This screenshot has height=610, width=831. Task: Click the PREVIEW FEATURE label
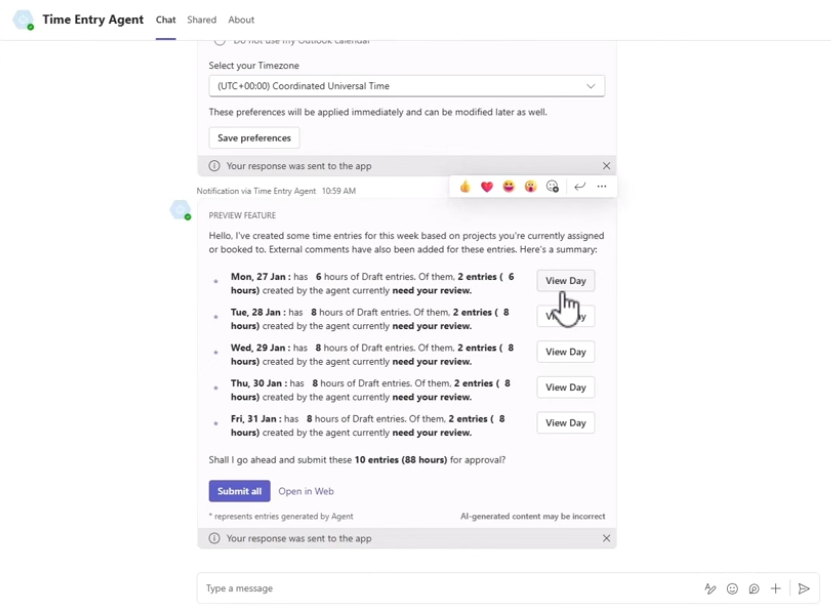click(242, 215)
